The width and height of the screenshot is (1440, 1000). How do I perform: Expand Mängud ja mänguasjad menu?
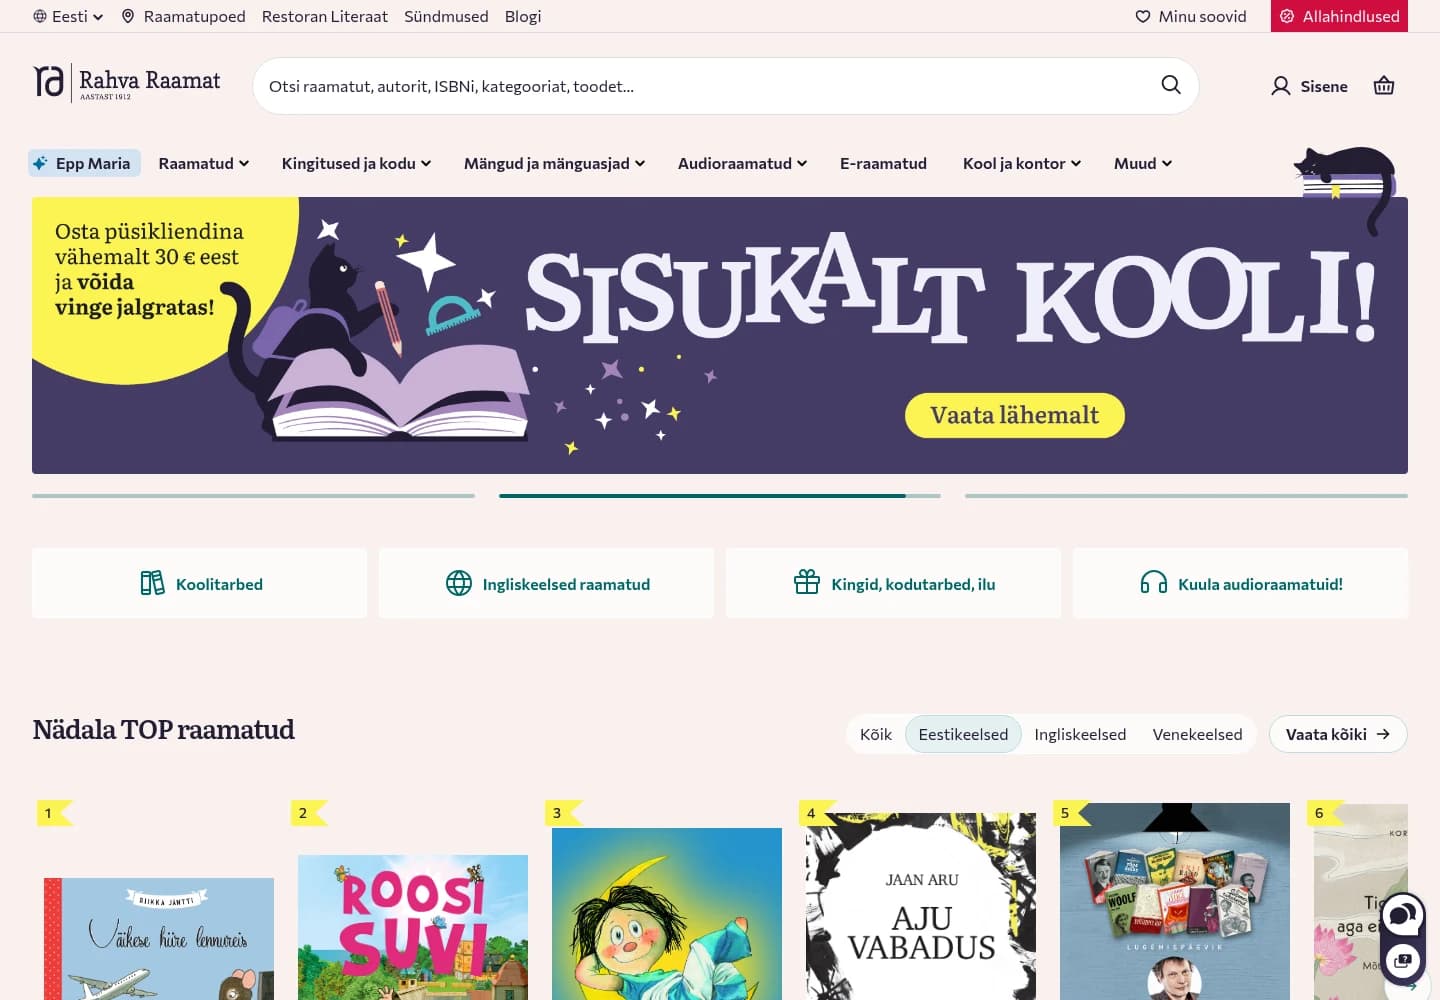point(554,163)
